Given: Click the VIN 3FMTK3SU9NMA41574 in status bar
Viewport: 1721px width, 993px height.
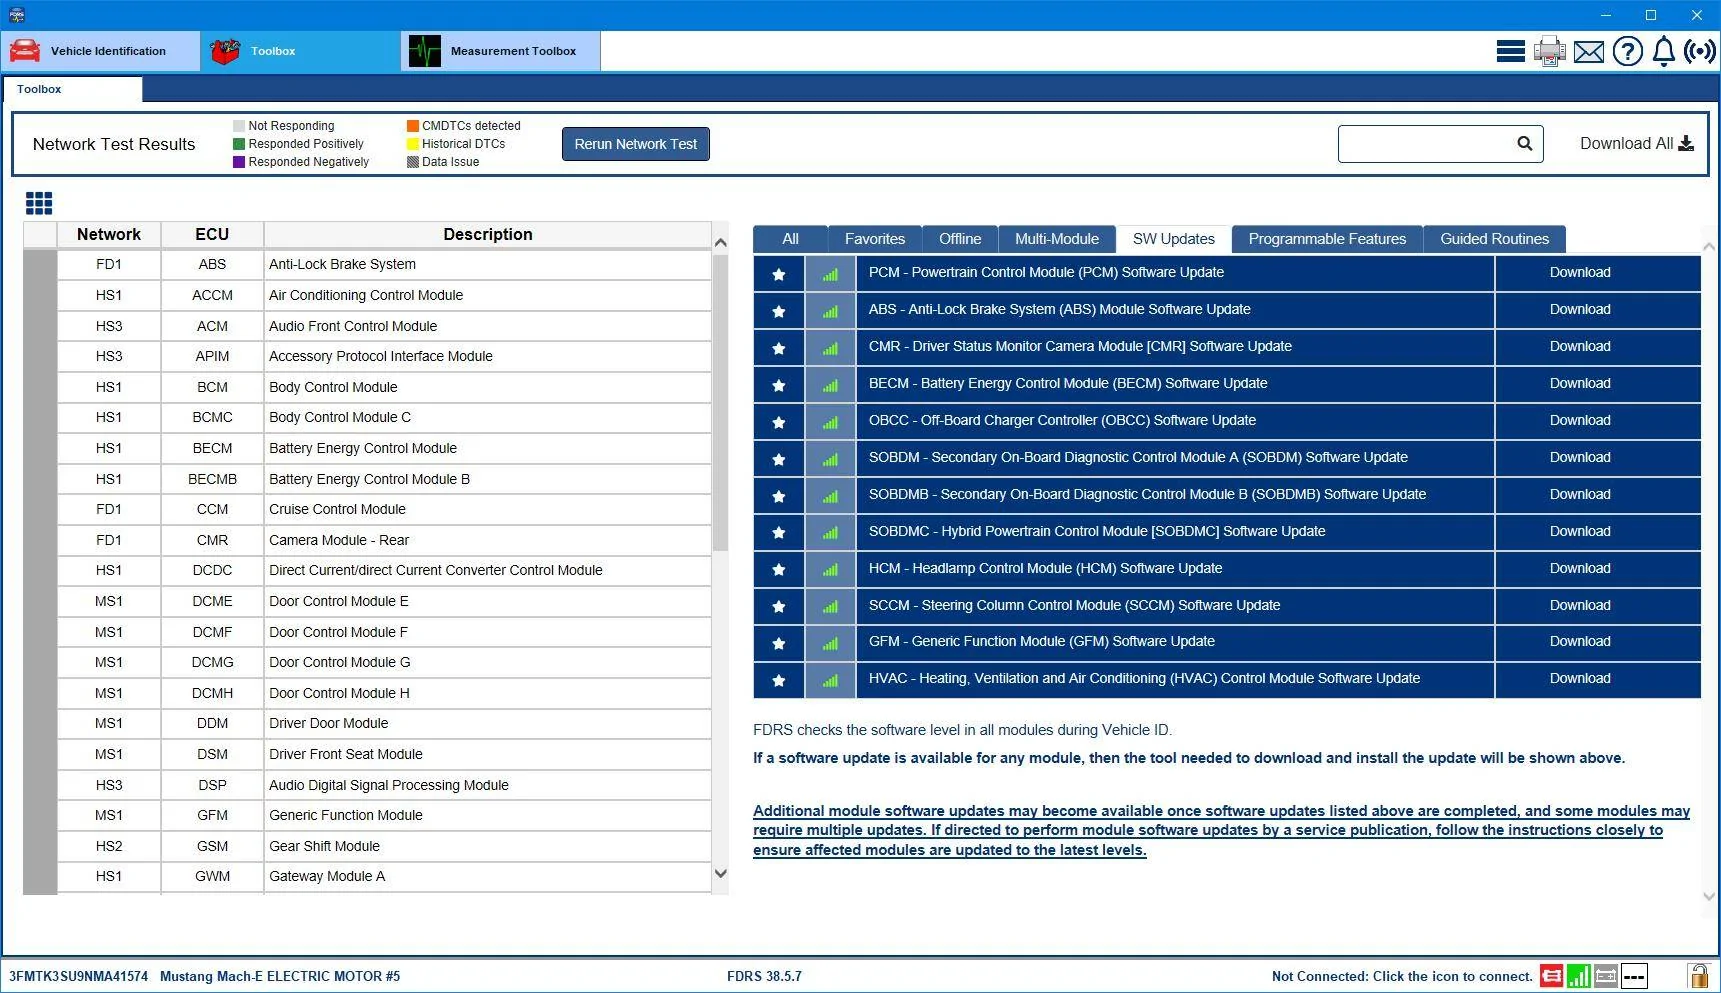Looking at the screenshot, I should tap(78, 976).
